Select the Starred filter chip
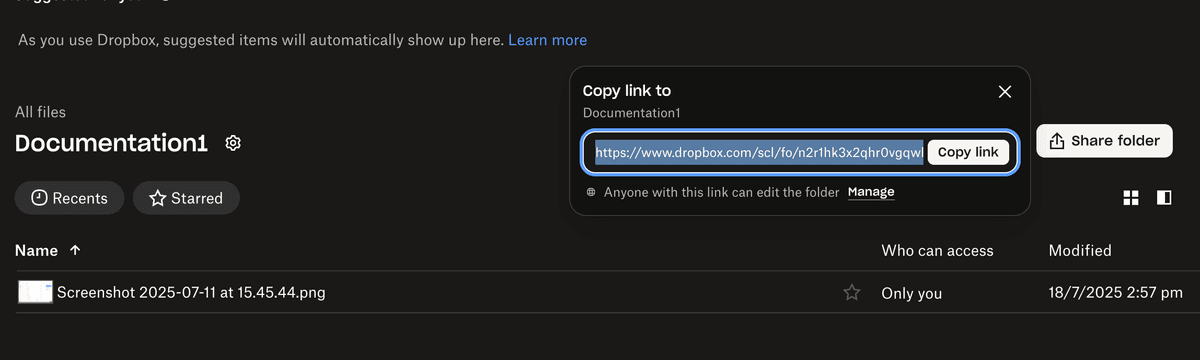This screenshot has height=360, width=1200. coord(186,198)
